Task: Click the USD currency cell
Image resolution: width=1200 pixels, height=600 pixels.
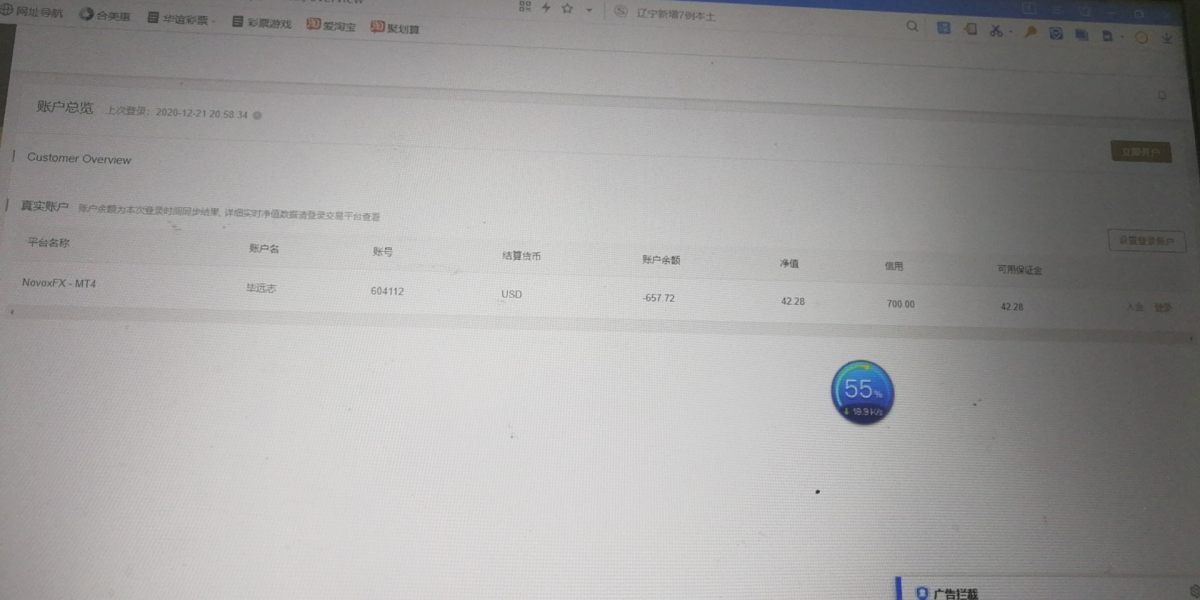Action: click(512, 295)
